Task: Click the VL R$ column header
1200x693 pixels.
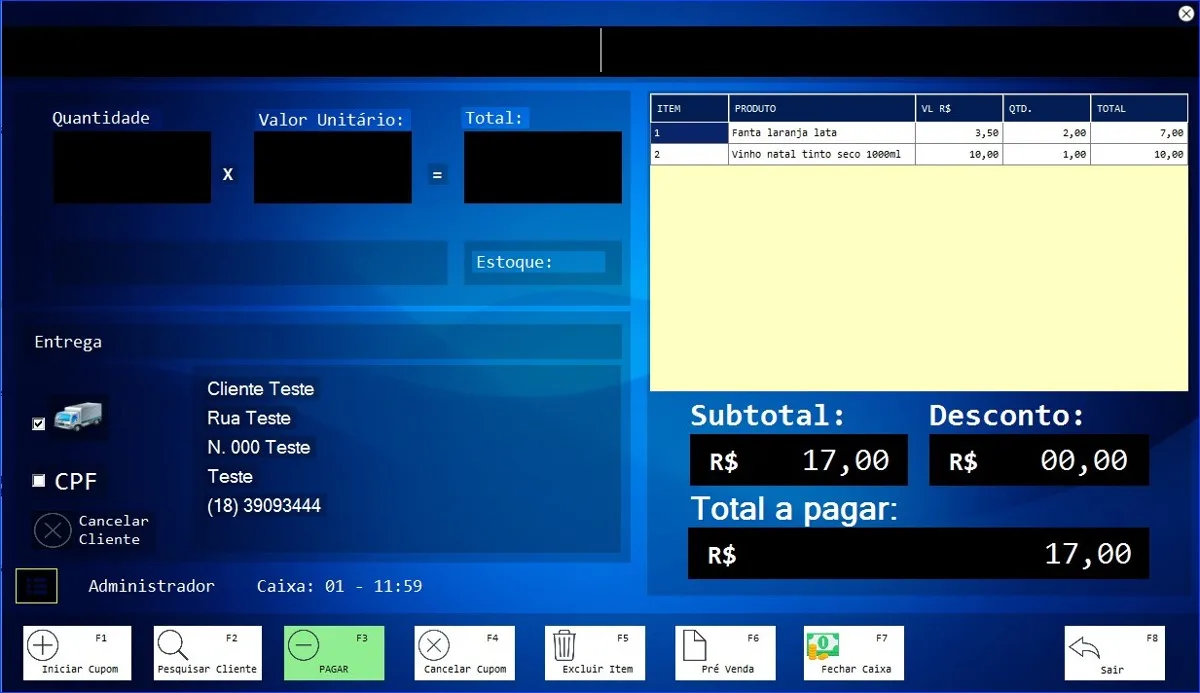Action: click(x=959, y=108)
